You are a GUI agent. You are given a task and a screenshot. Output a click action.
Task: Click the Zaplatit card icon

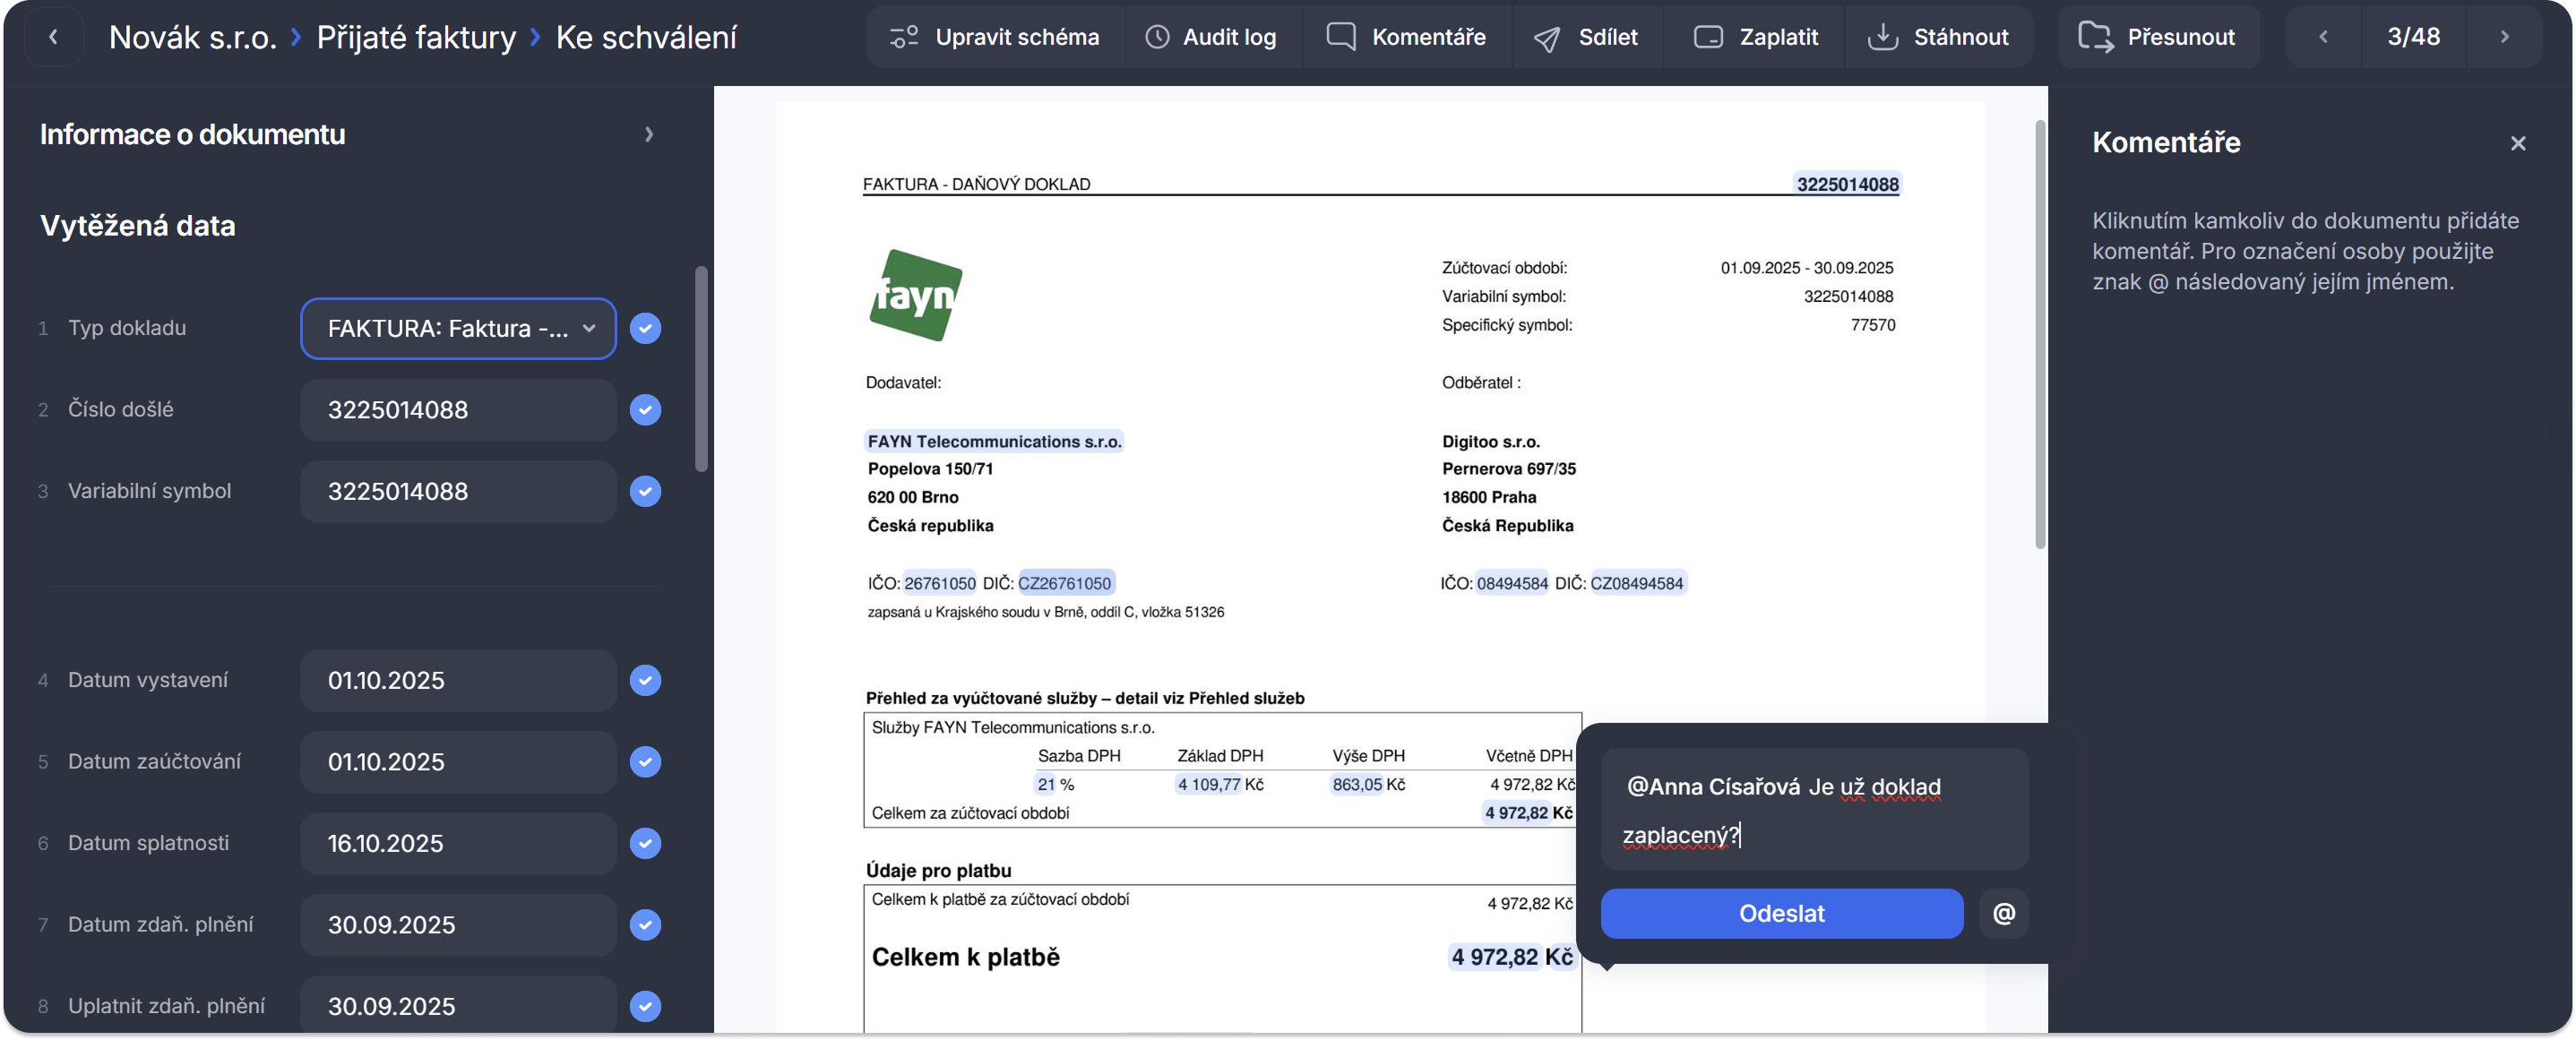(1708, 37)
